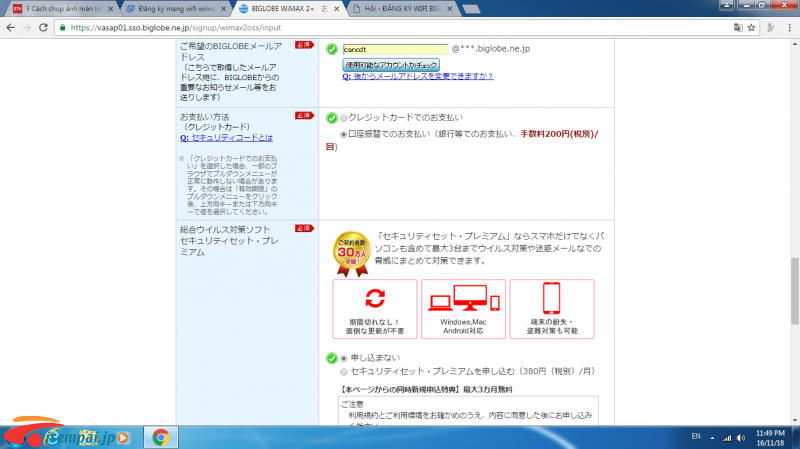Close the 'Hỏi - ĐĂNG KÝ WIFI BIGLOBE' tab

click(449, 9)
